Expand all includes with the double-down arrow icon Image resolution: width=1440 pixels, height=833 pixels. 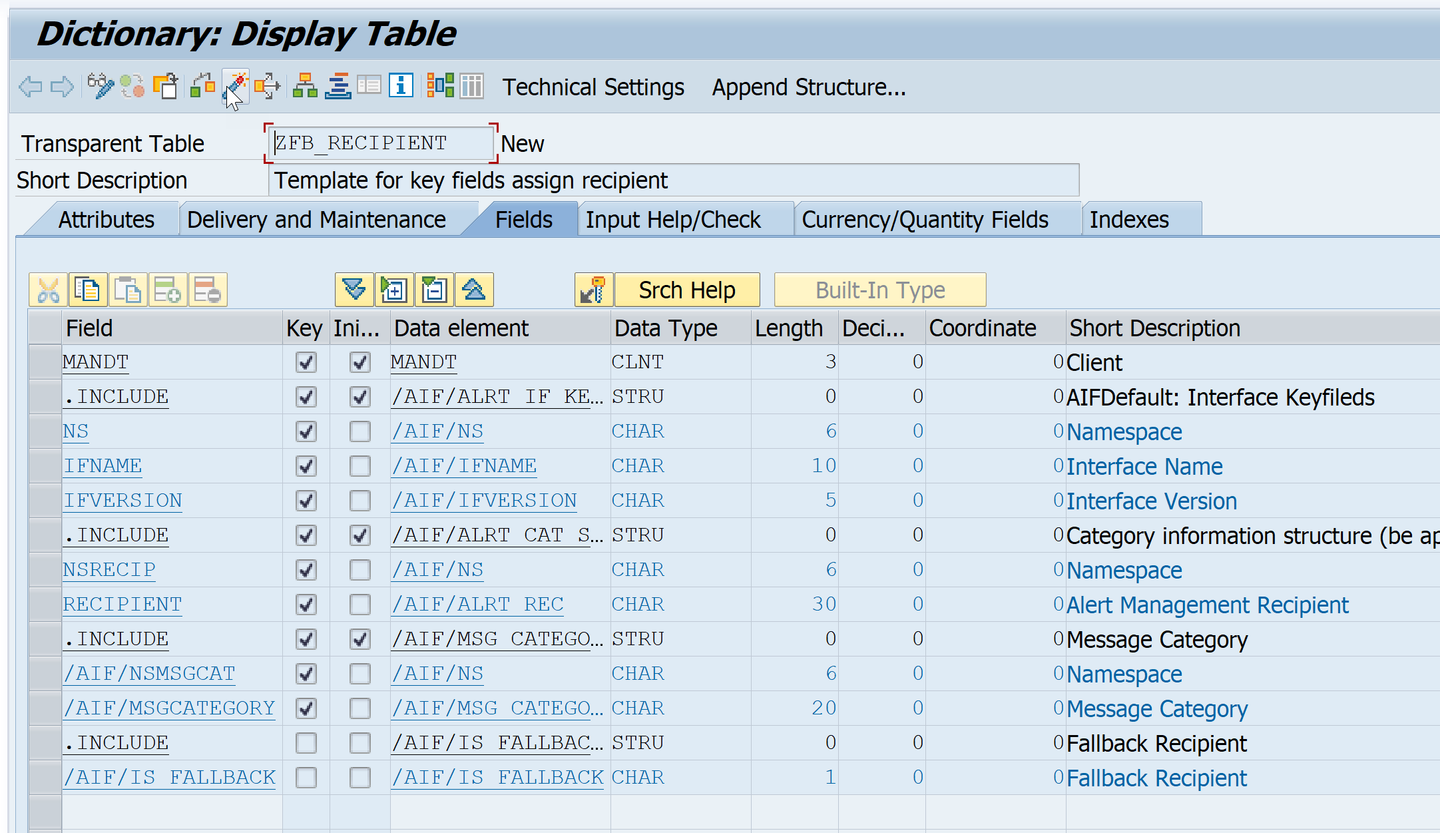tap(354, 290)
